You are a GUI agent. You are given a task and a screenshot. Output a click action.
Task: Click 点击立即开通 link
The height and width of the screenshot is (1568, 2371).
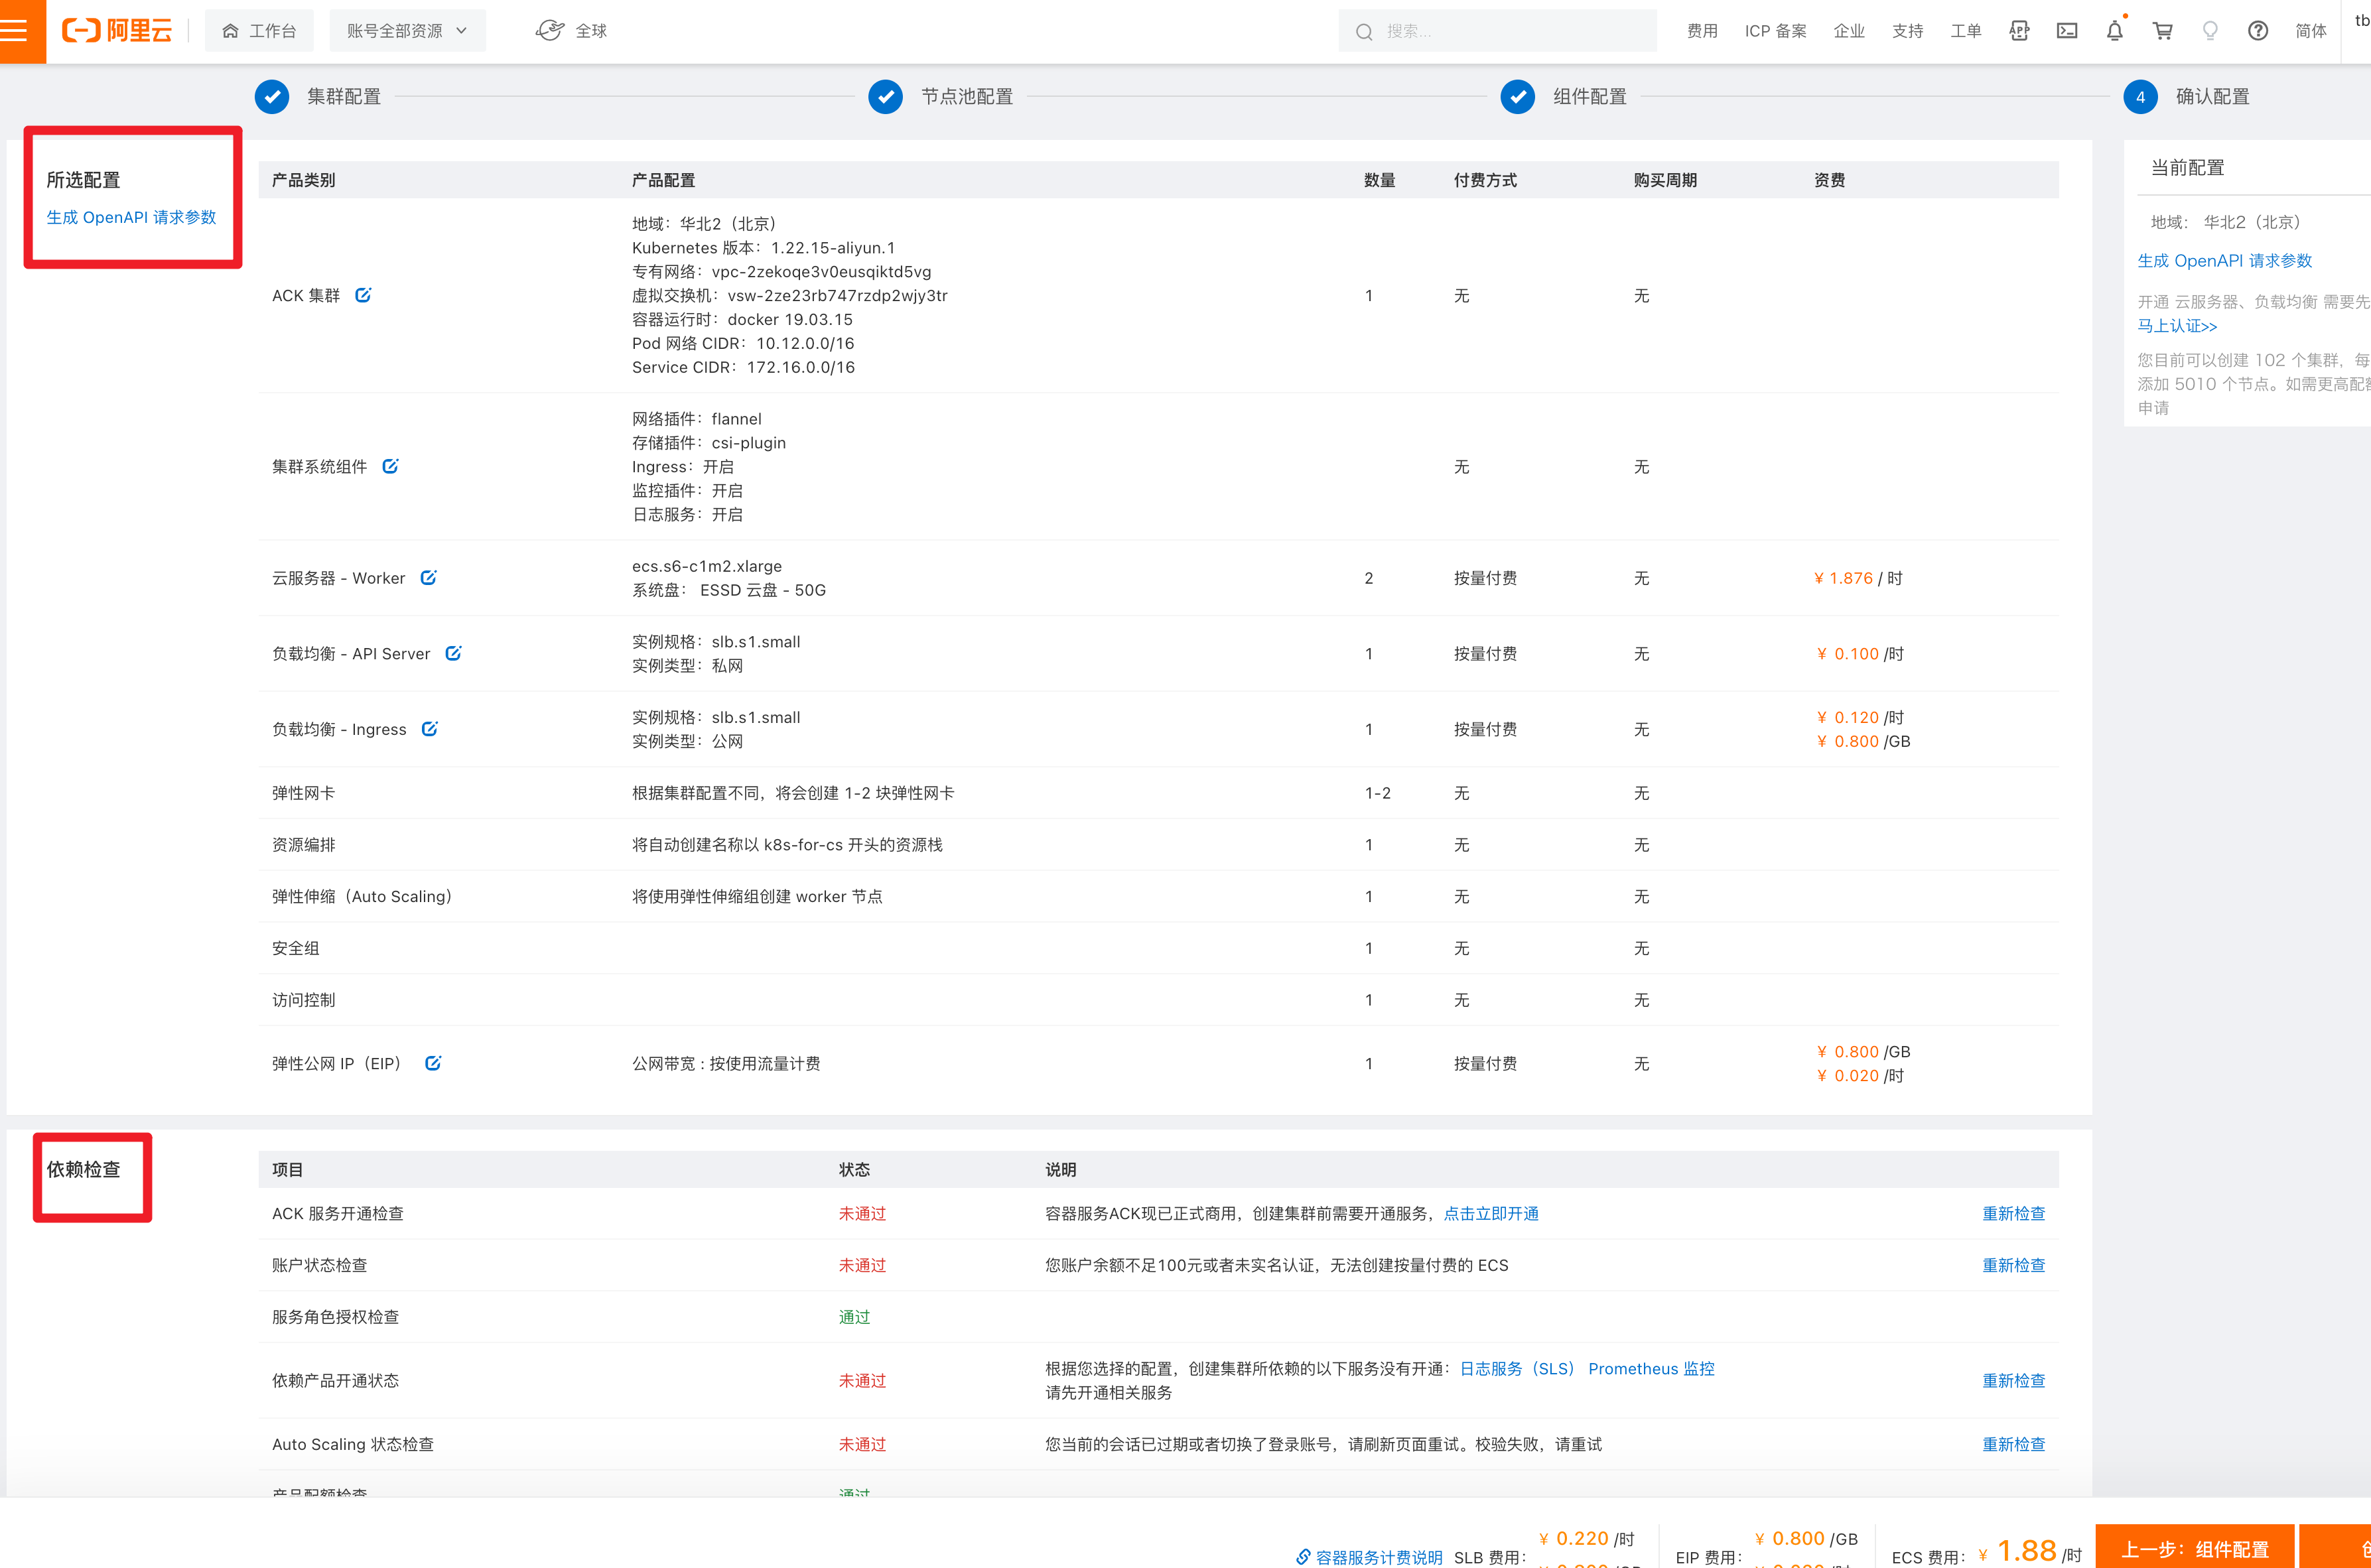click(1490, 1213)
